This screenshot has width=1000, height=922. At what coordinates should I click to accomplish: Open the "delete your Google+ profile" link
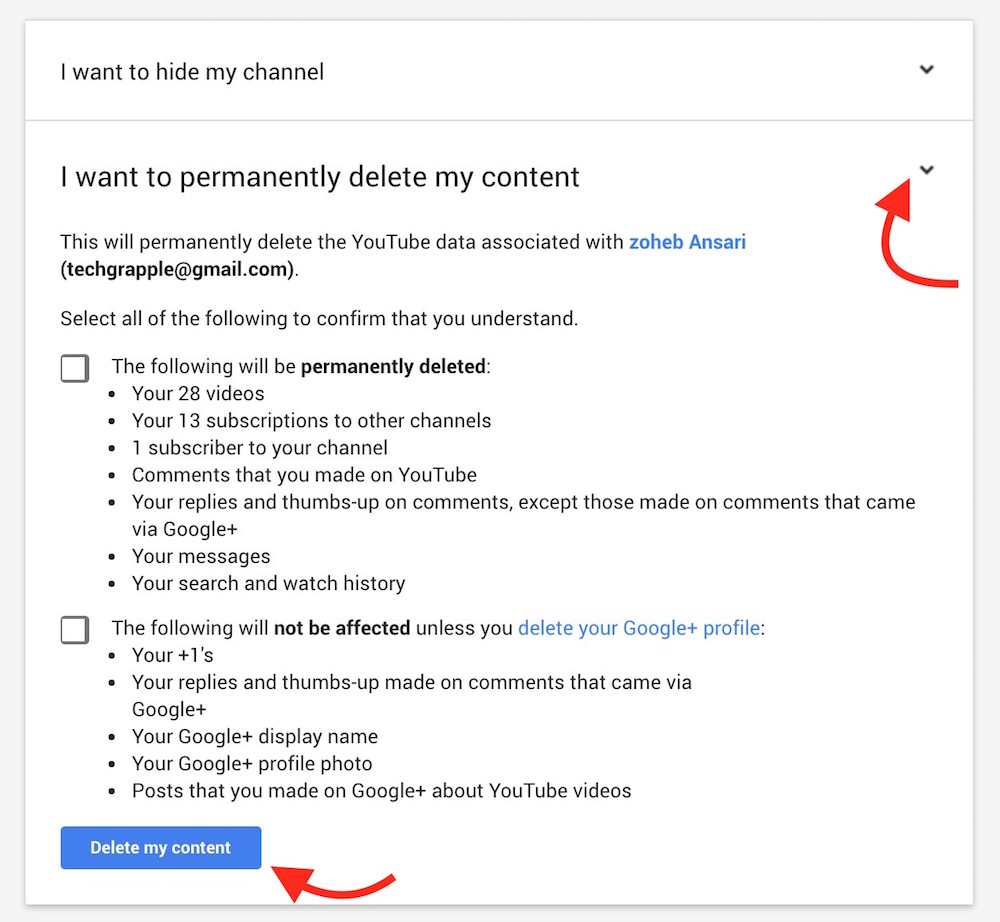(638, 629)
